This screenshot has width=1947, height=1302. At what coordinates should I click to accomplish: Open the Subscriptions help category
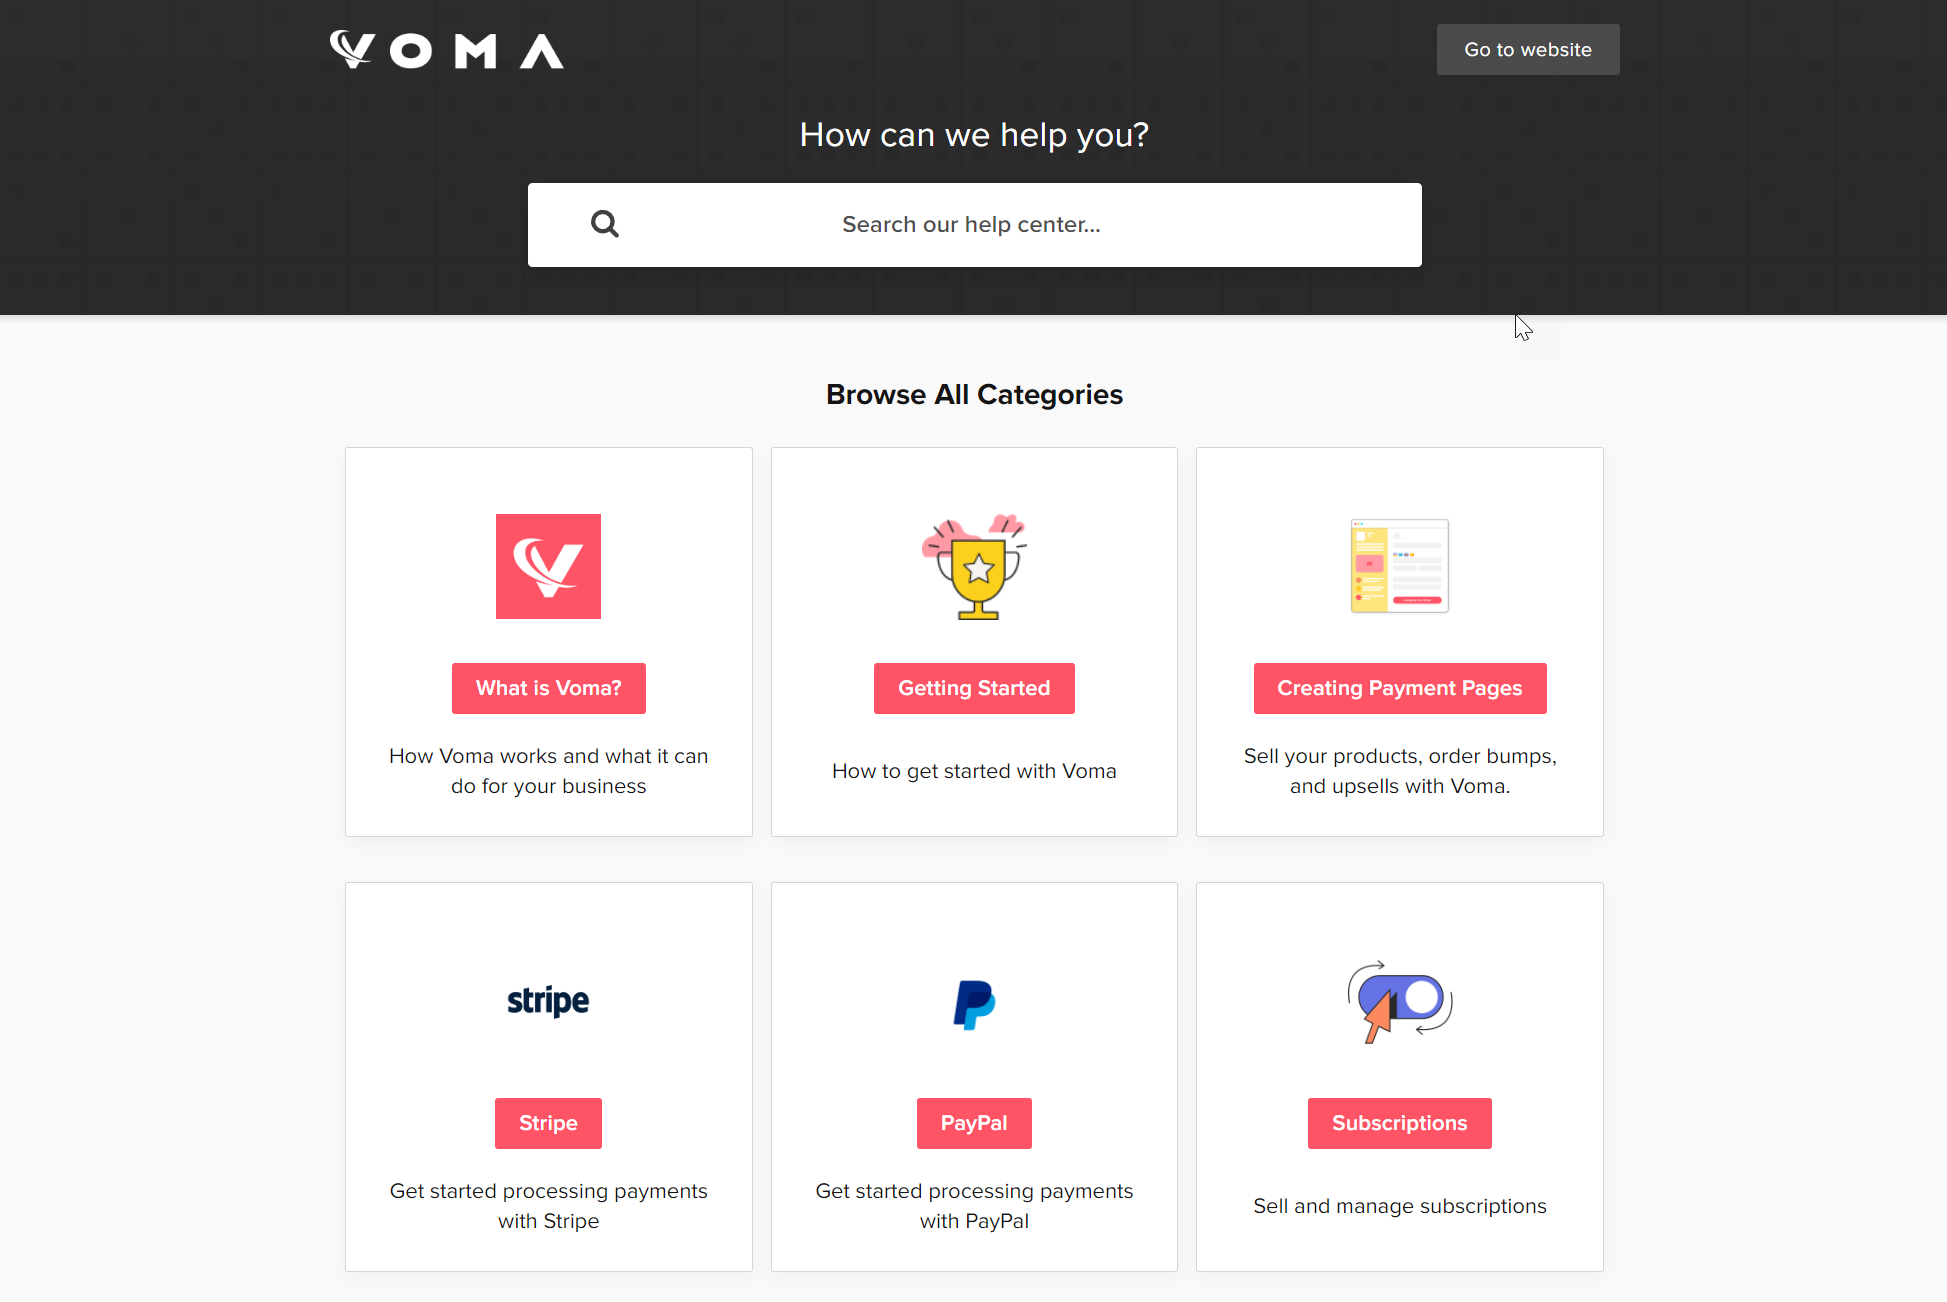pyautogui.click(x=1399, y=1123)
